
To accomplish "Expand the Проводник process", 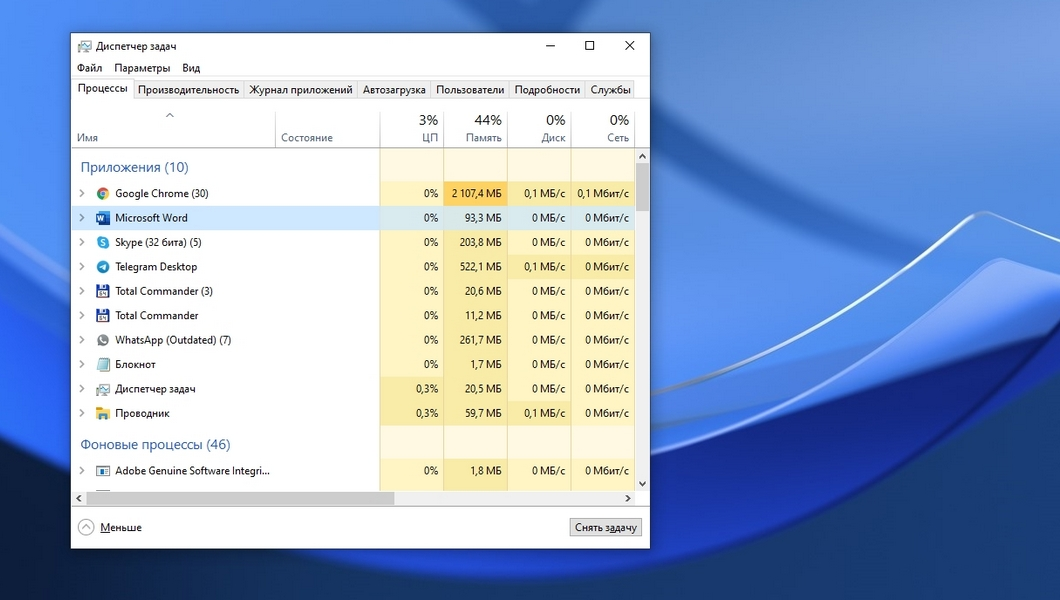I will point(82,413).
